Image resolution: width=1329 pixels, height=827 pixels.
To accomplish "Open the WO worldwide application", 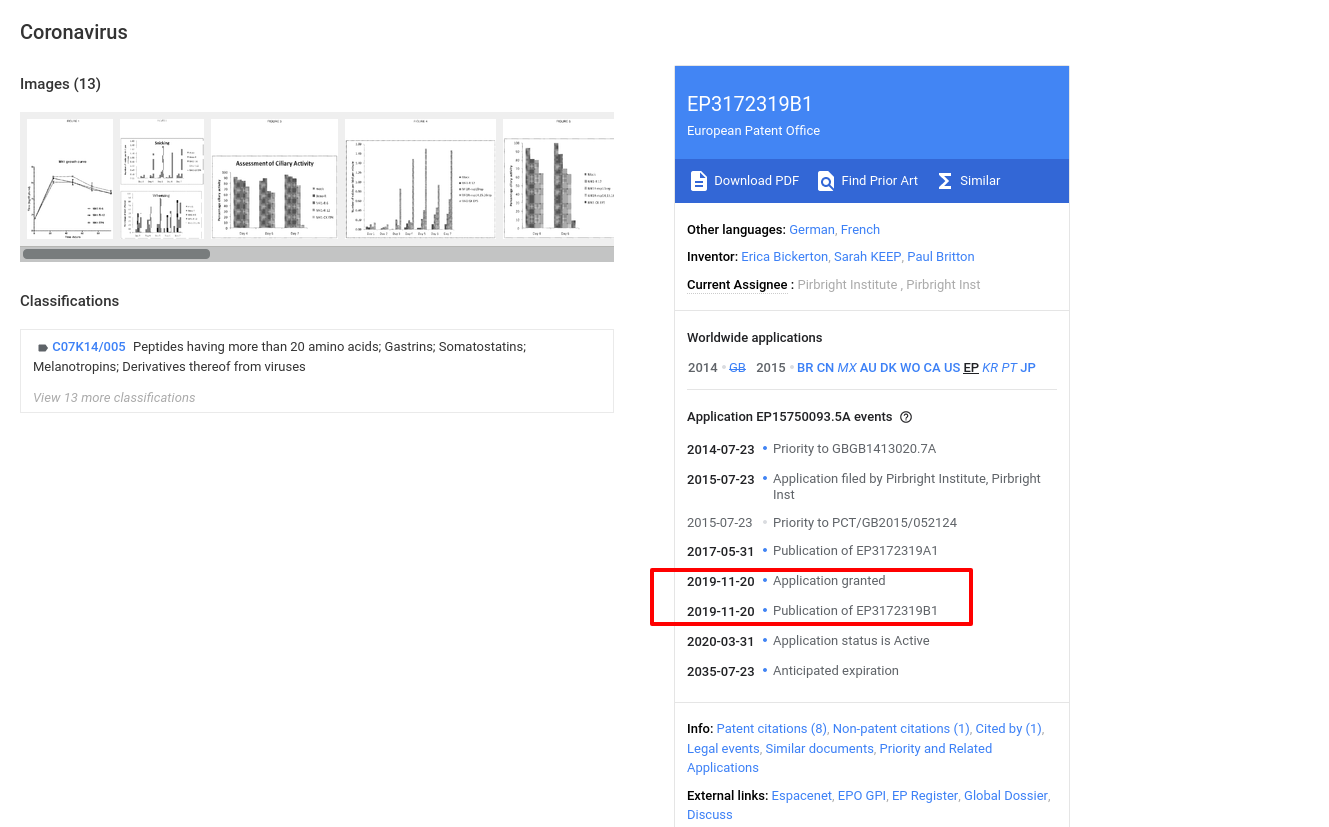I will click(910, 368).
